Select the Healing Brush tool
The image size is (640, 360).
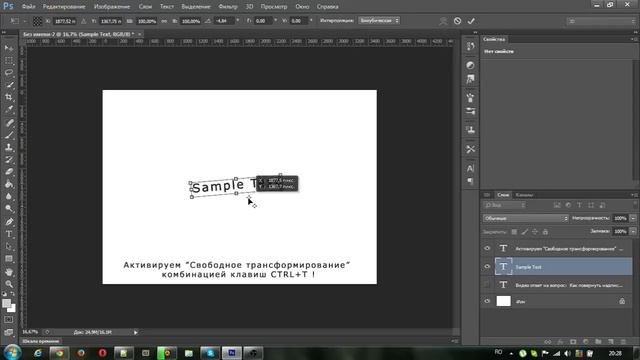9,123
